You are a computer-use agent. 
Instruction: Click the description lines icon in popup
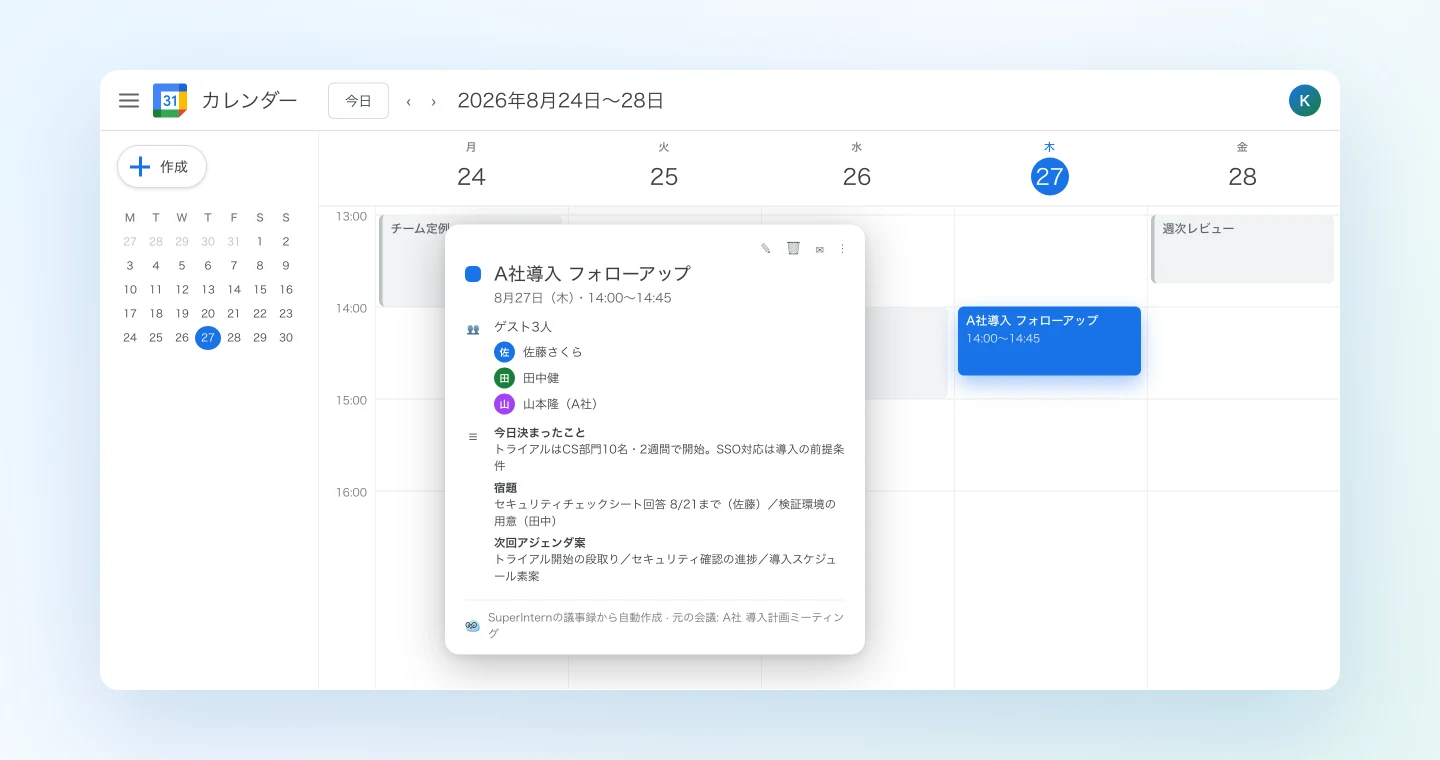pyautogui.click(x=473, y=437)
